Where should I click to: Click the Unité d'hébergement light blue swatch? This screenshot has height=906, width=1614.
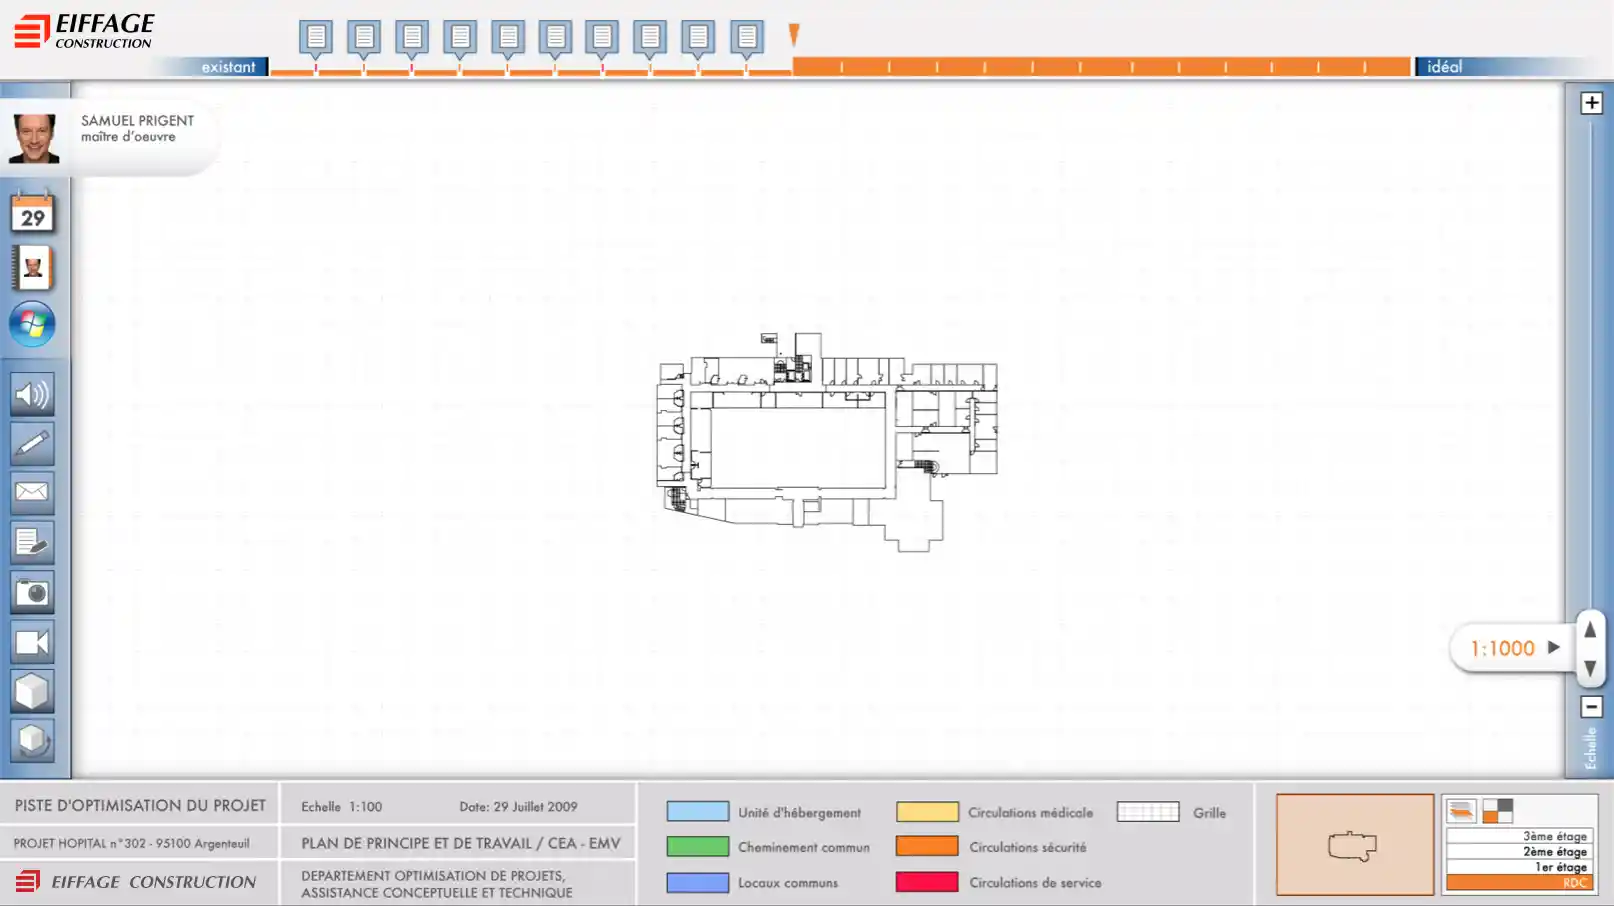point(697,812)
